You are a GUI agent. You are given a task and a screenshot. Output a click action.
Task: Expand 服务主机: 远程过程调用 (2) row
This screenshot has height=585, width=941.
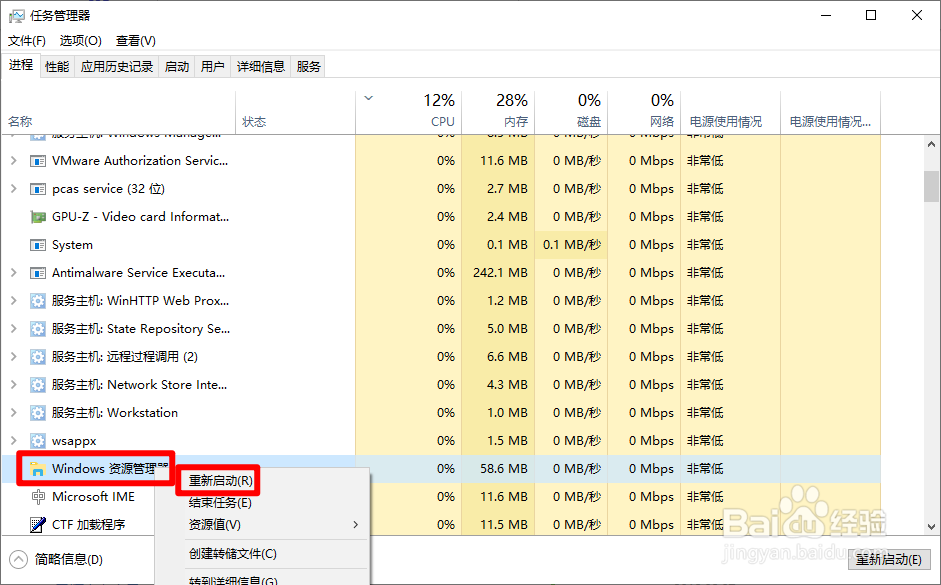pyautogui.click(x=14, y=356)
